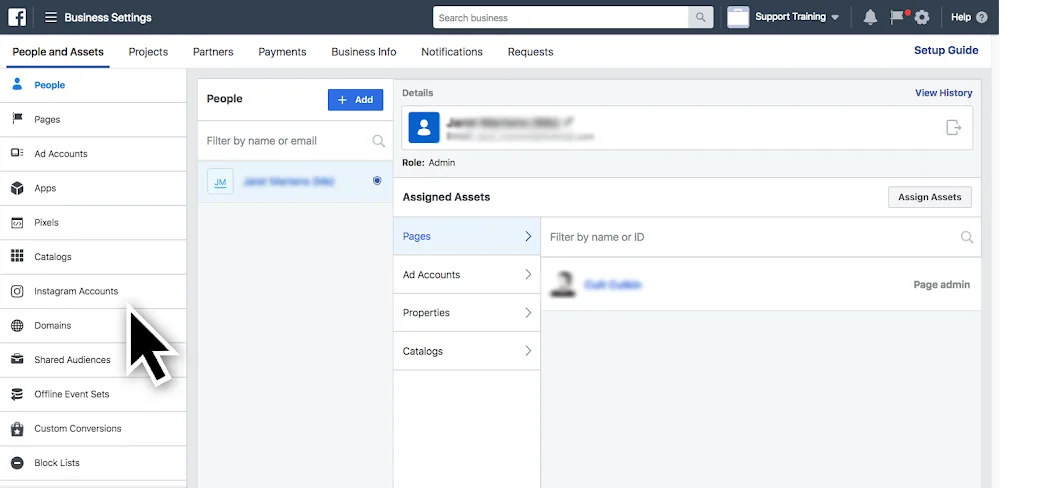Open the notifications bell icon
Image resolution: width=1064 pixels, height=488 pixels.
[x=870, y=18]
